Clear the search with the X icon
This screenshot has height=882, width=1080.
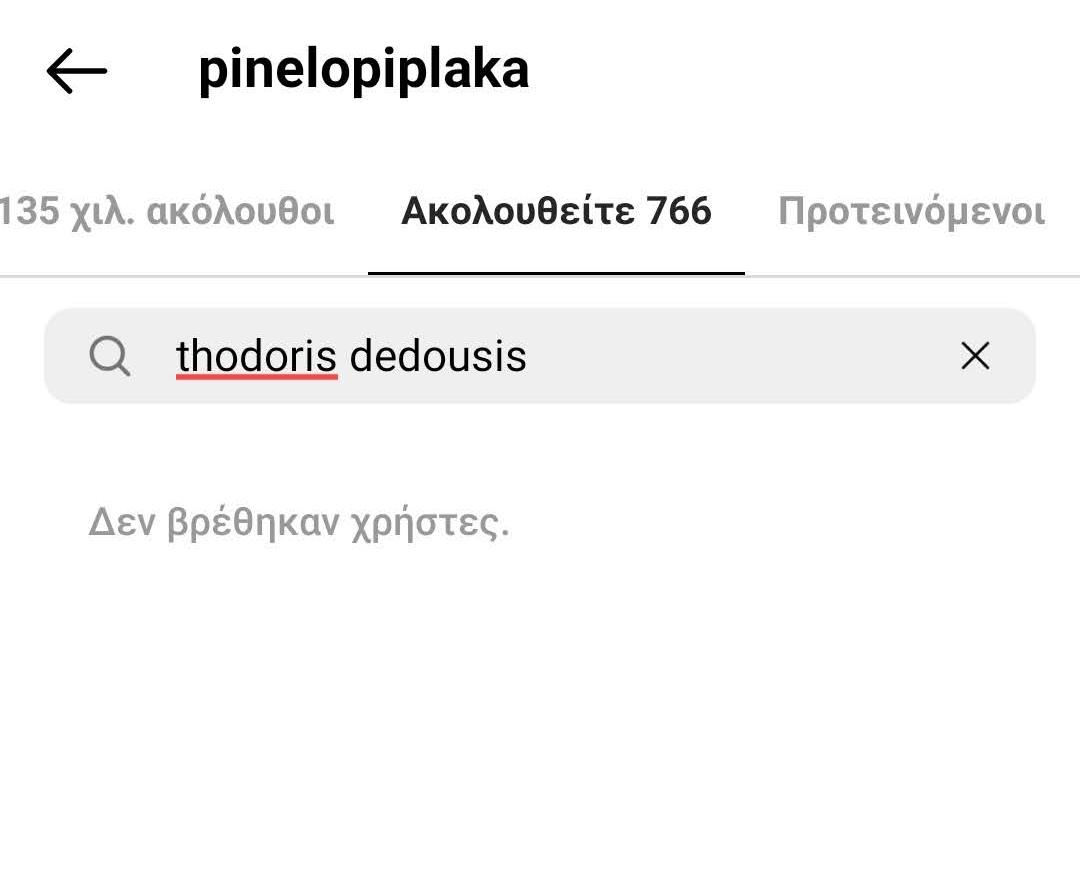pos(975,356)
